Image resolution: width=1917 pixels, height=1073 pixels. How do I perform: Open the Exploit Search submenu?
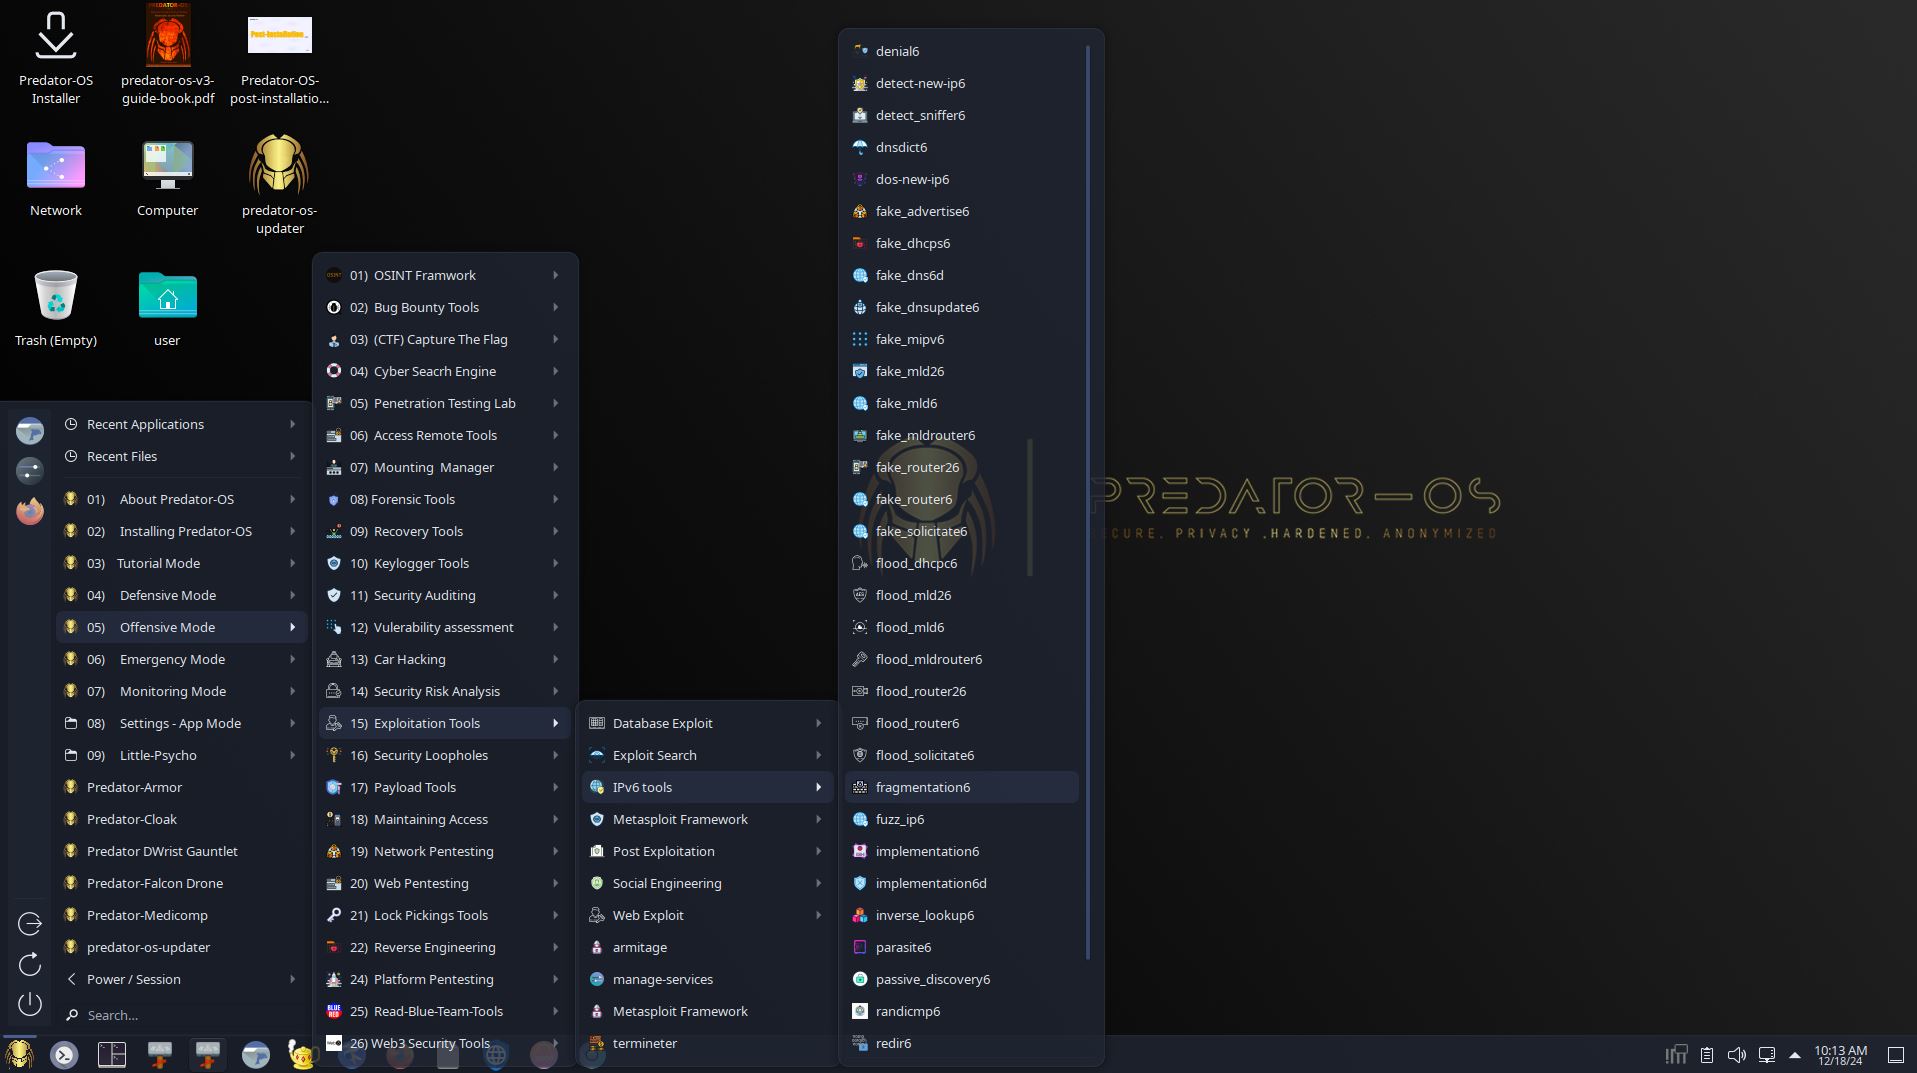click(707, 755)
